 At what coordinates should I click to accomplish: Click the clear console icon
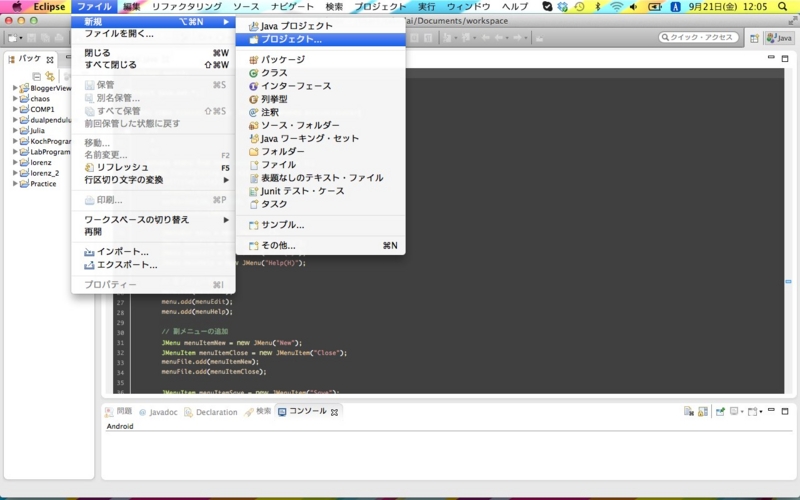pyautogui.click(x=689, y=412)
